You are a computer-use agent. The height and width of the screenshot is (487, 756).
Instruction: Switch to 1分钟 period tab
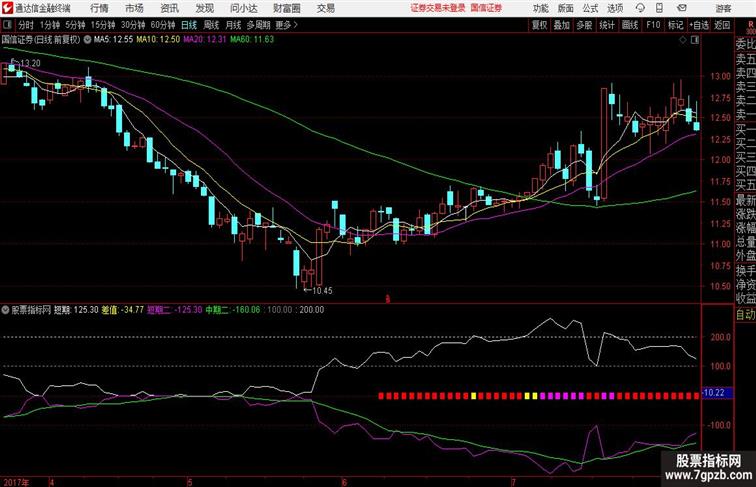(49, 25)
